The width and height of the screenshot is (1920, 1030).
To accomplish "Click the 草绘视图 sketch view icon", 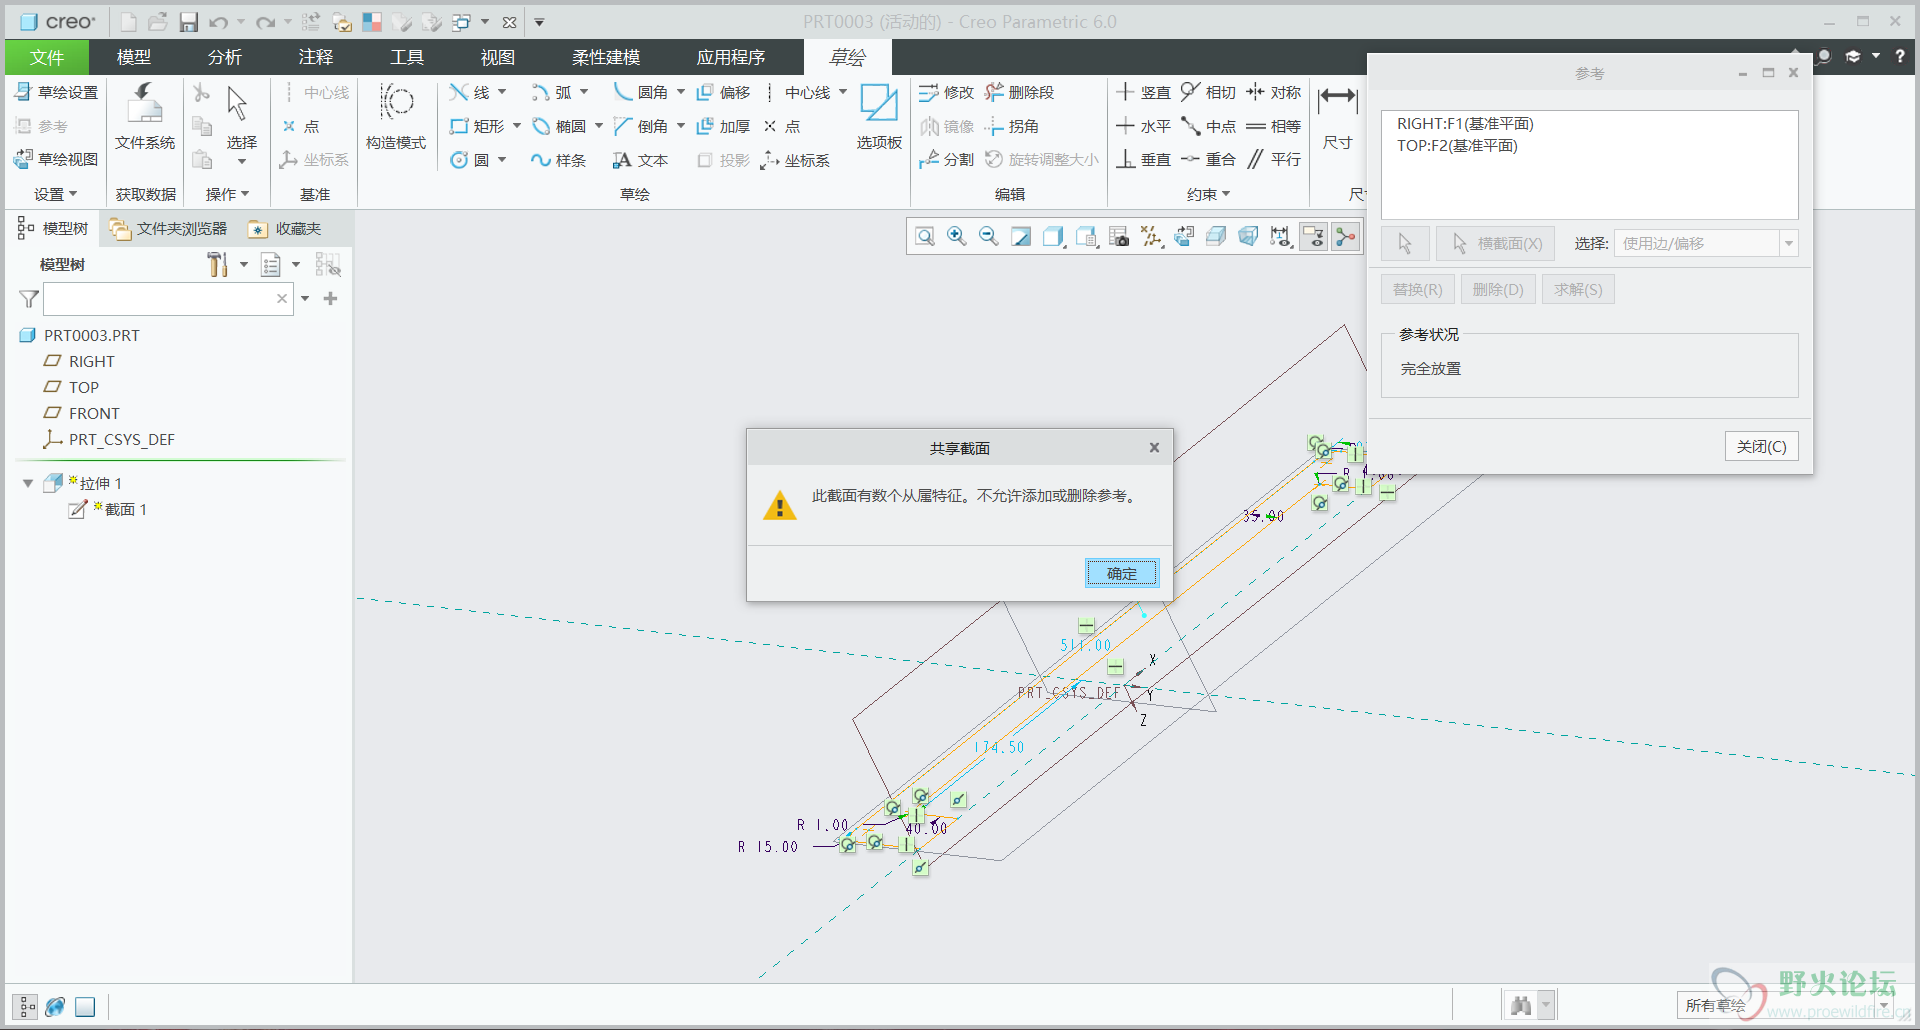I will (56, 159).
